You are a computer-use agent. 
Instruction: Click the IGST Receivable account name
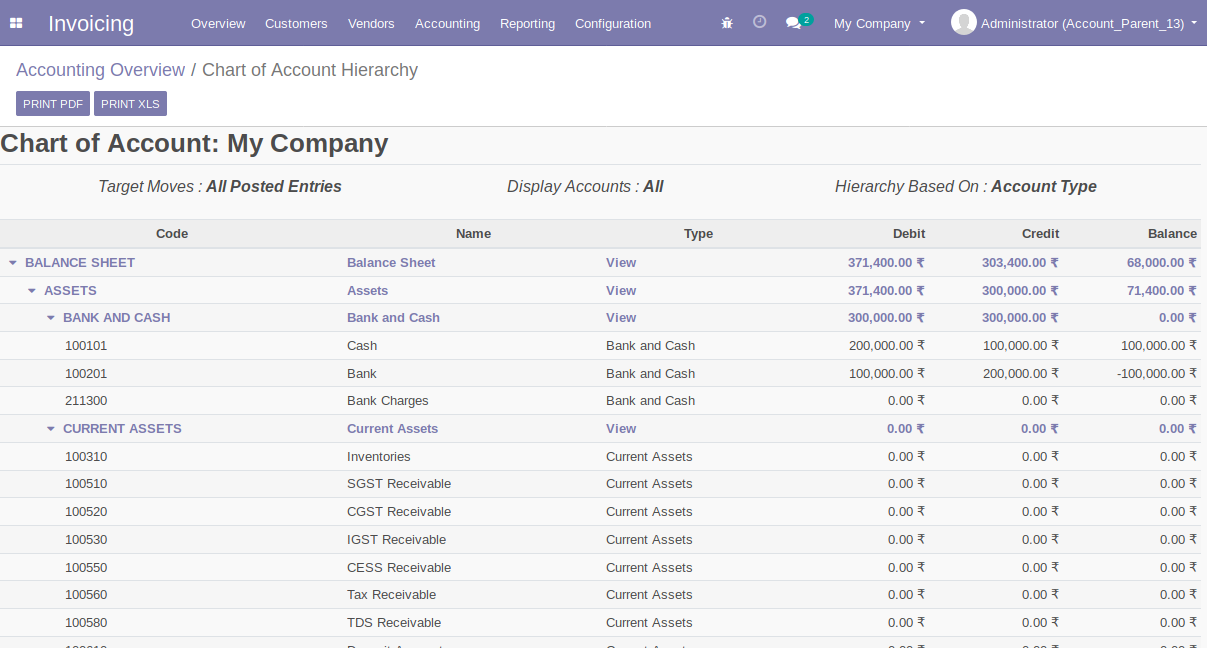(x=397, y=540)
